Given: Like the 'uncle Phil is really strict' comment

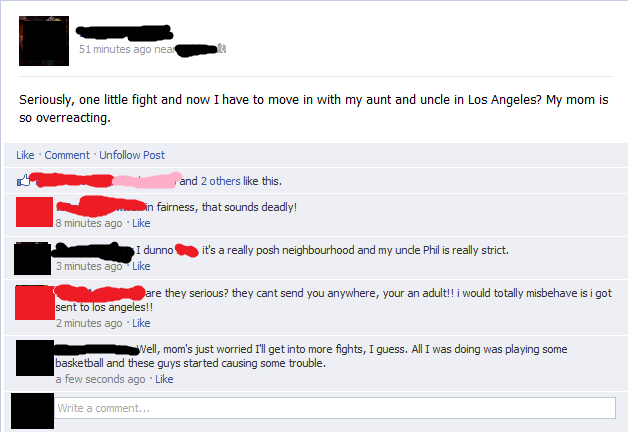Looking at the screenshot, I should click(141, 266).
